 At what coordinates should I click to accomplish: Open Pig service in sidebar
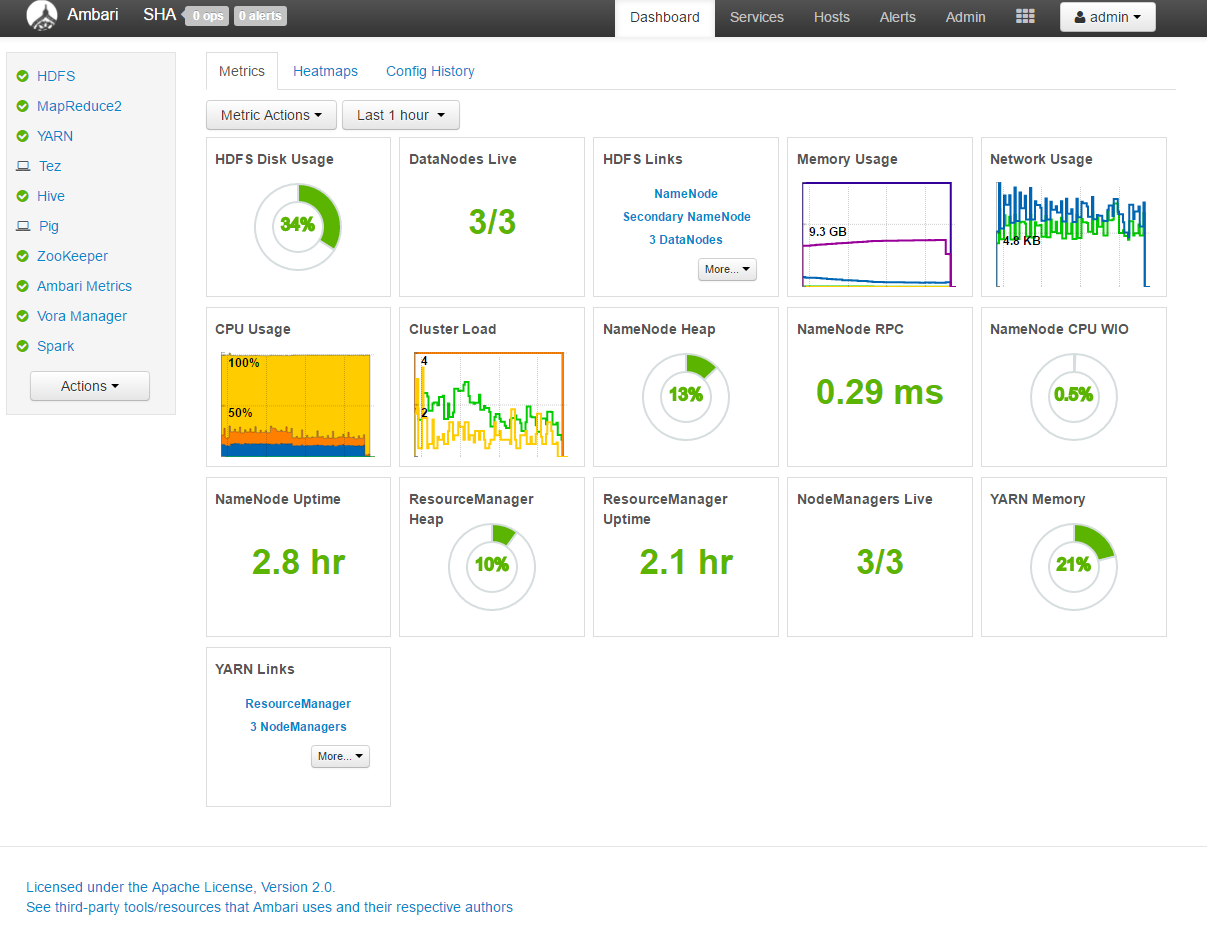[49, 226]
